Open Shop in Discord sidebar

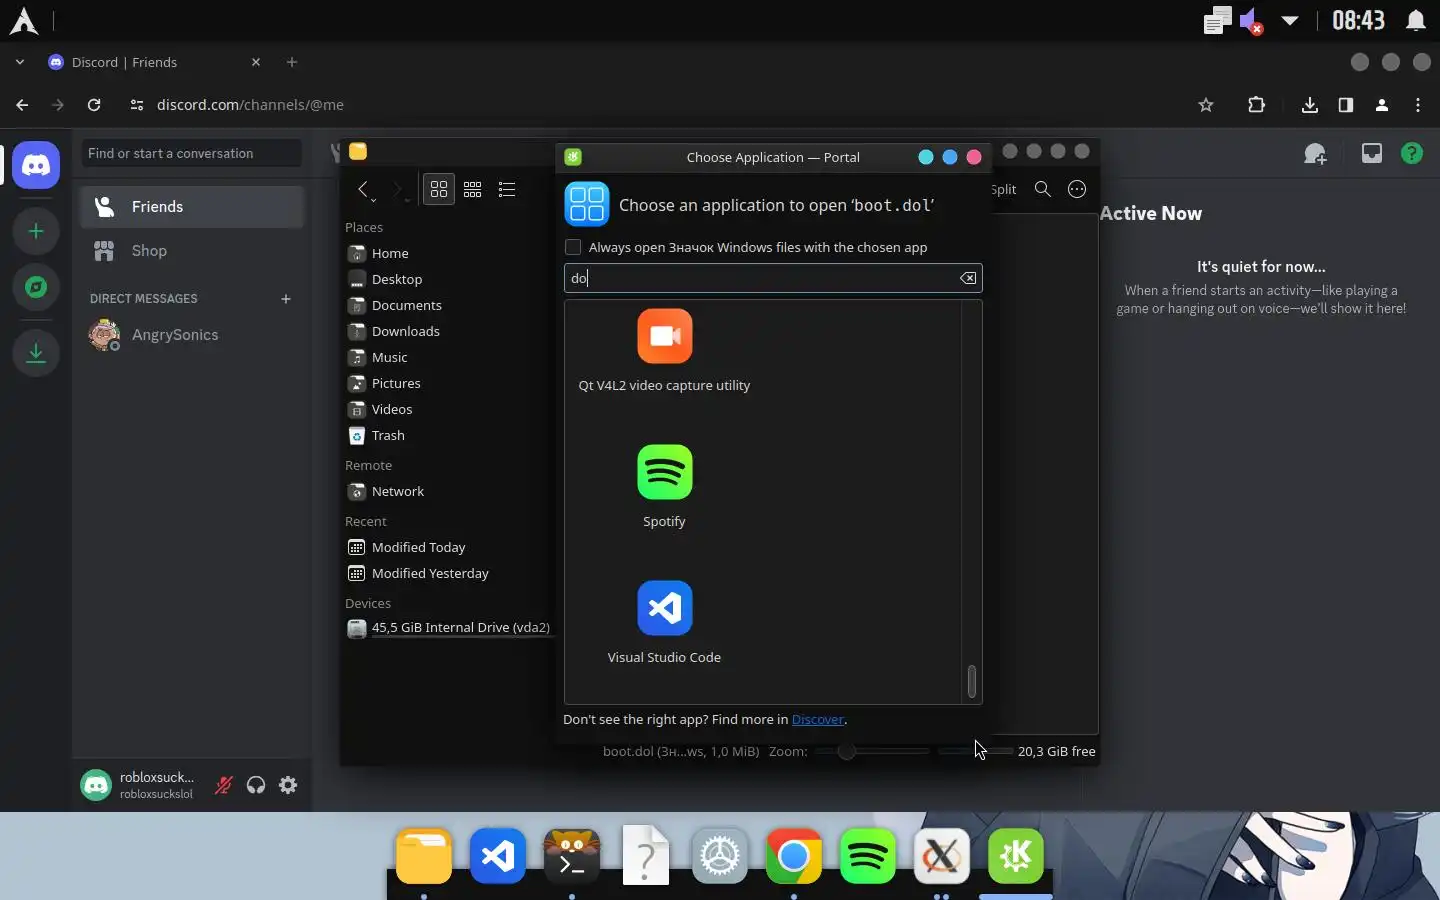pyautogui.click(x=192, y=251)
